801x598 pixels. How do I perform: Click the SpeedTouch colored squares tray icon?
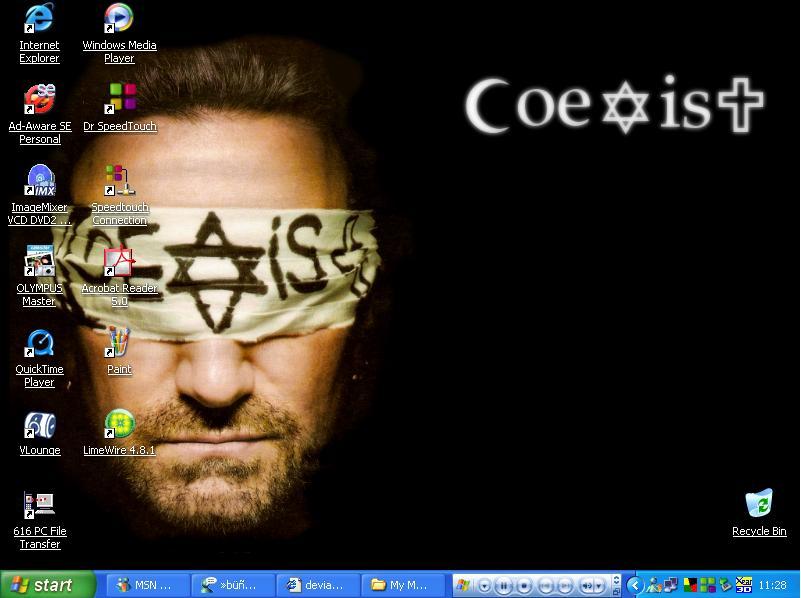(708, 585)
